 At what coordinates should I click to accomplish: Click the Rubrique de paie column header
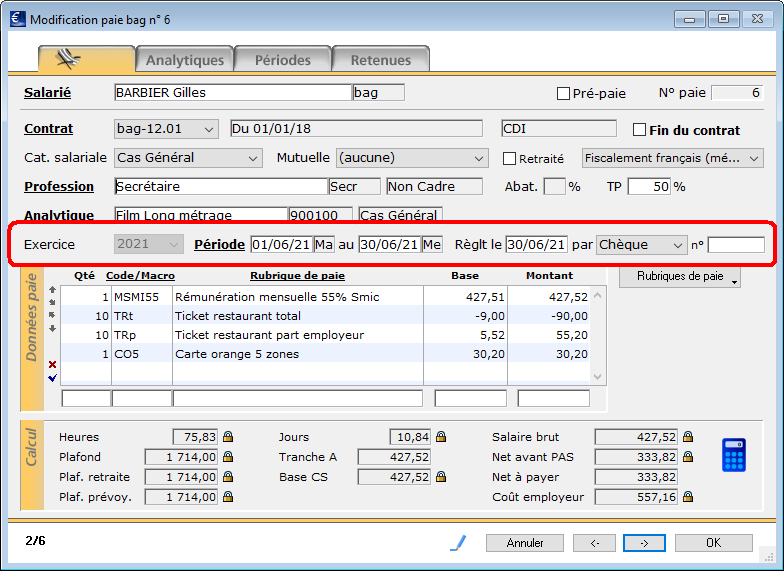[298, 276]
